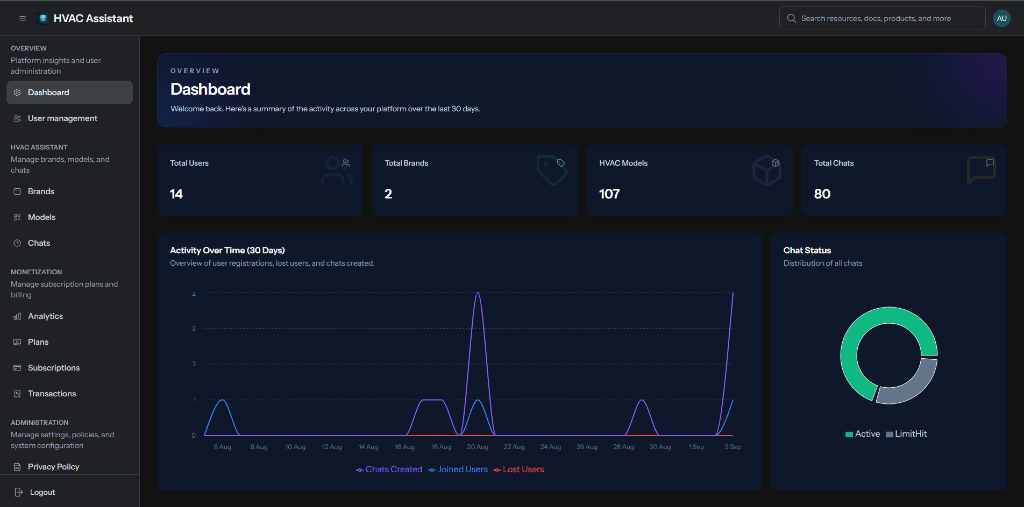Click the Analytics bar chart icon
The image size is (1024, 507).
17,316
